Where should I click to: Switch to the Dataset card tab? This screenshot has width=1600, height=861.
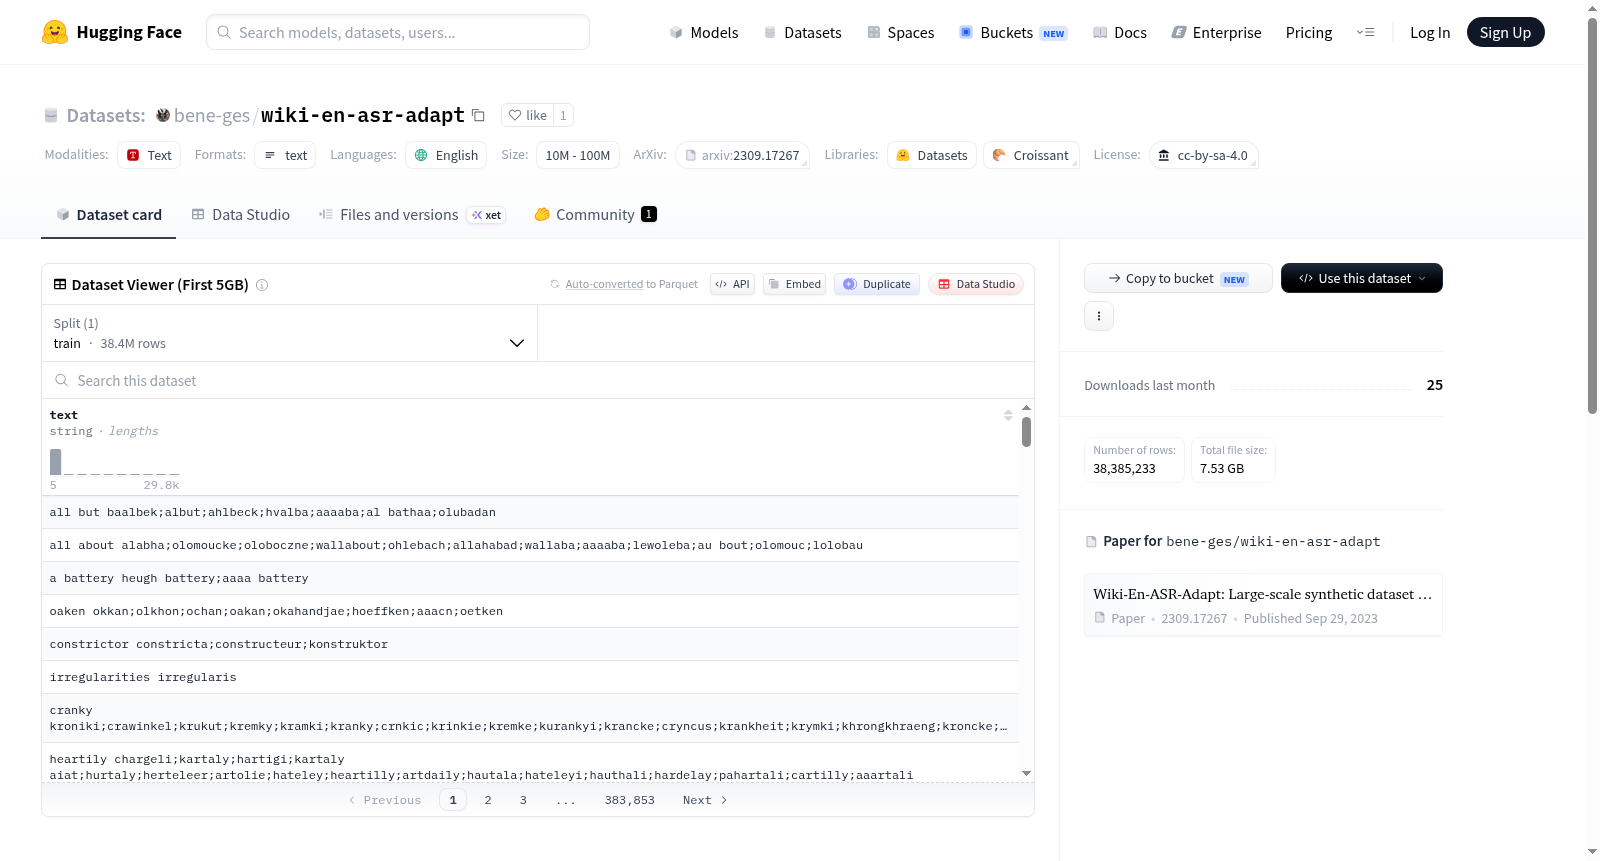108,215
